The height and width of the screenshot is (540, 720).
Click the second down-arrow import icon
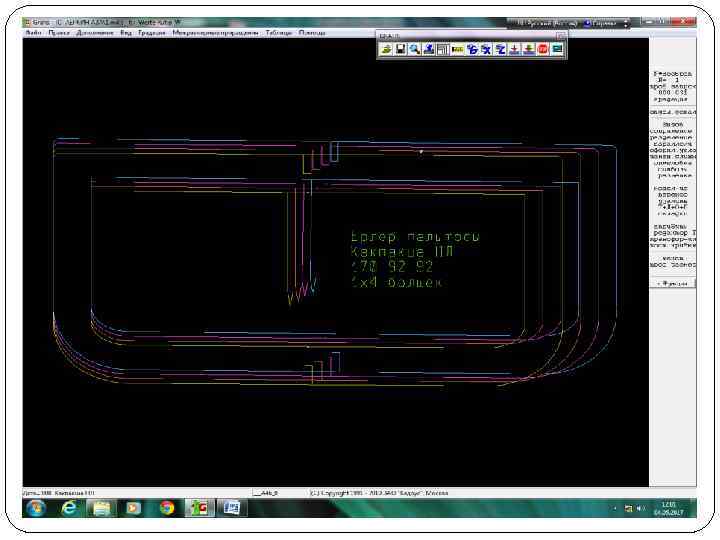(x=529, y=49)
